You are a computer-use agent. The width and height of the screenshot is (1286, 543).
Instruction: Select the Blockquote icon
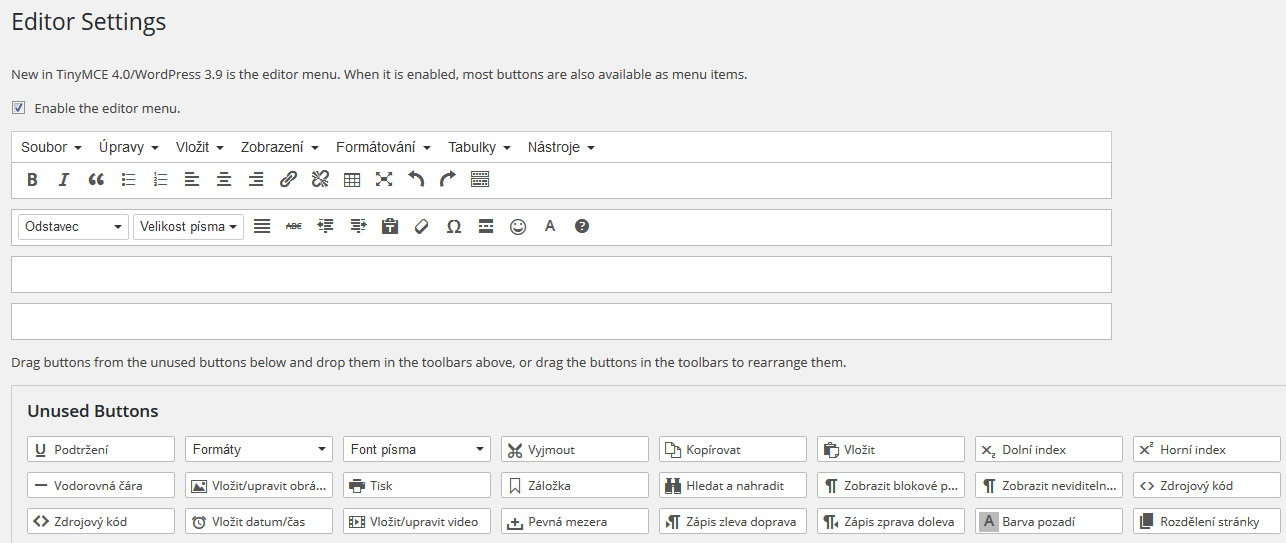point(96,180)
